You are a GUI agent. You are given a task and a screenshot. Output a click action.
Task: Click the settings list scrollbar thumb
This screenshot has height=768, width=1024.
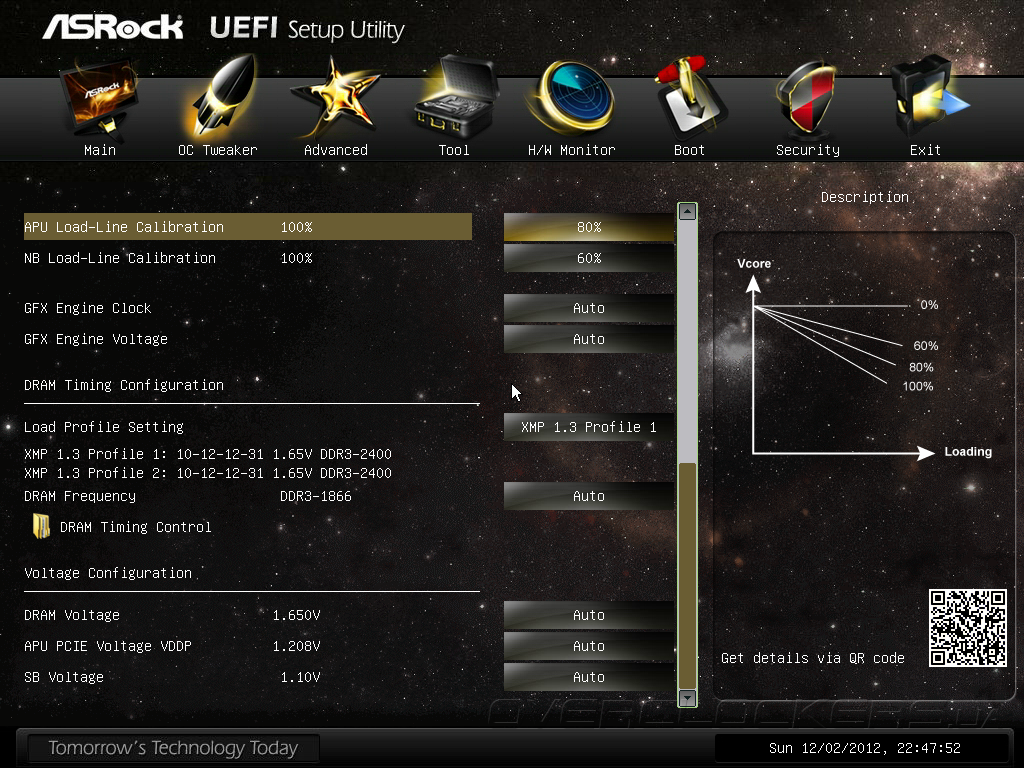click(x=687, y=575)
